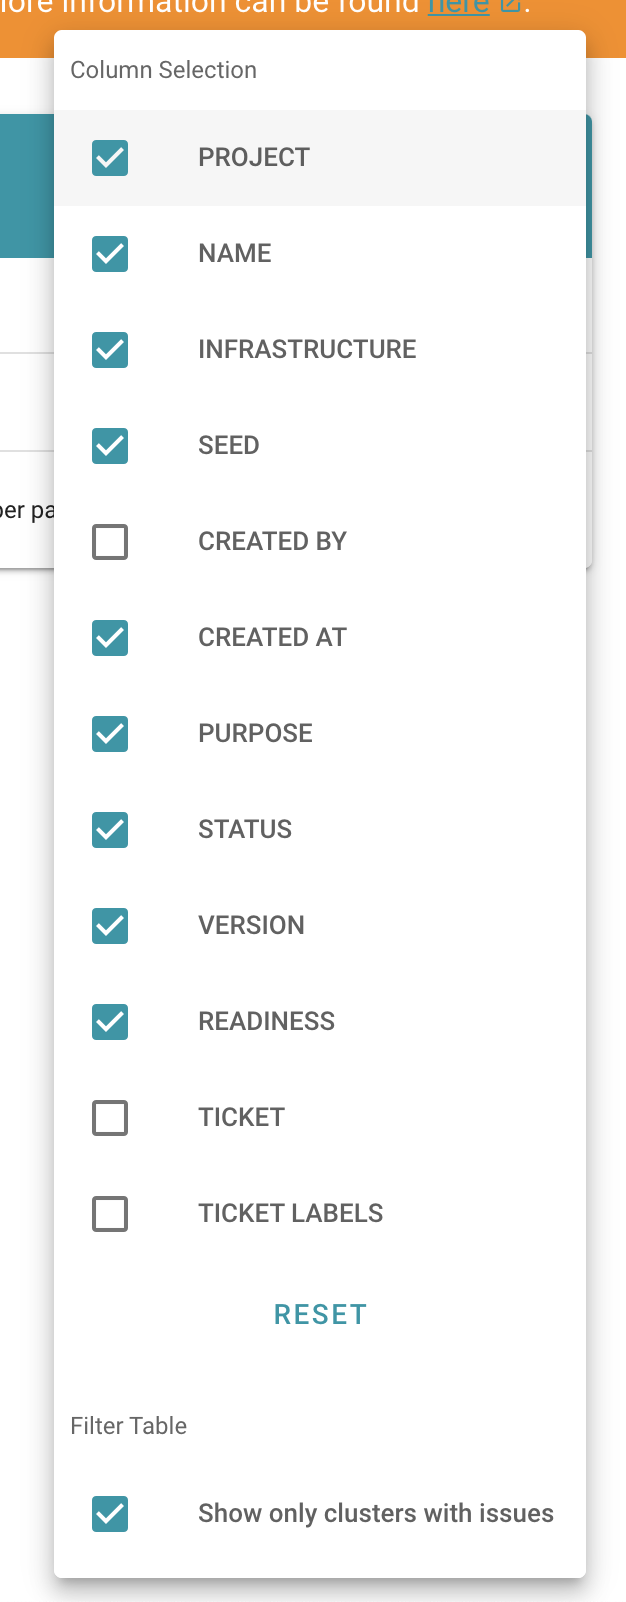Click the RESET button

tap(320, 1313)
